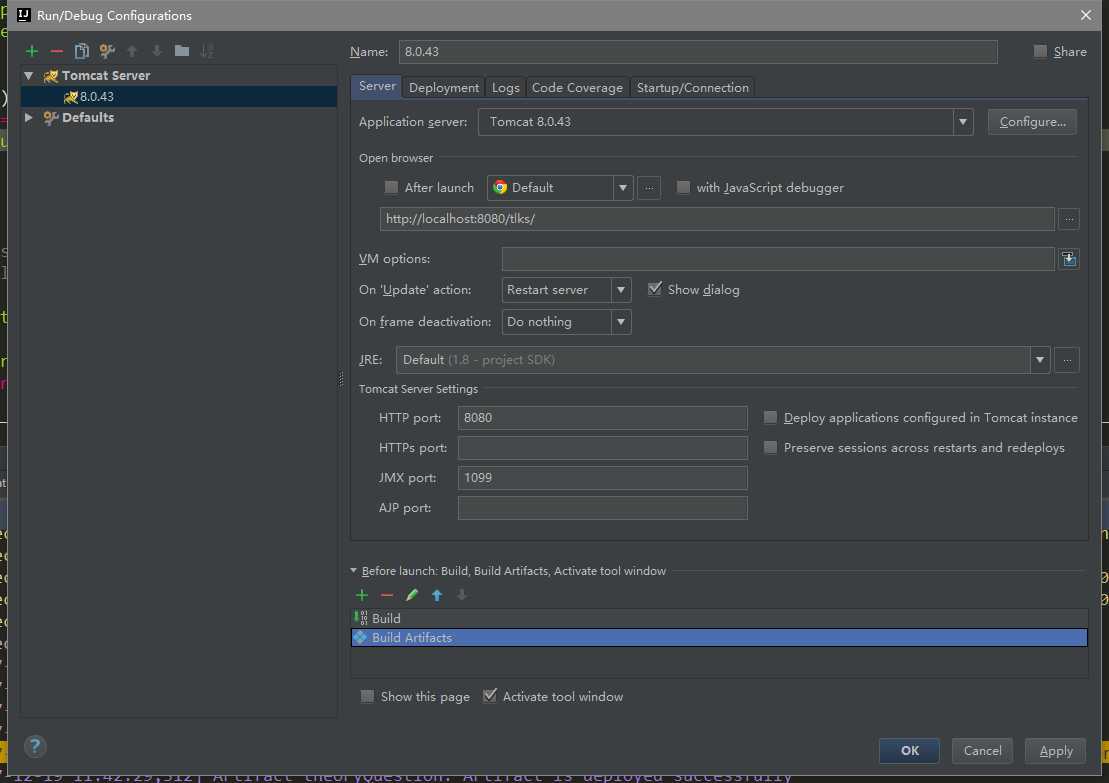The height and width of the screenshot is (783, 1109).
Task: Click the VM options input field
Action: point(778,259)
